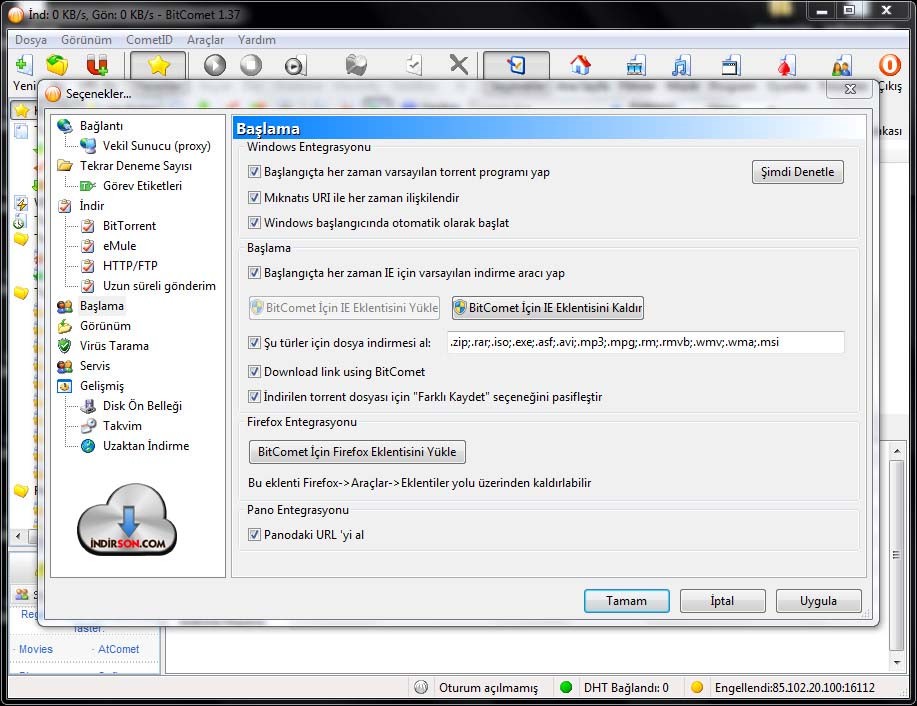Click the checkmark document toolbar icon
Image resolution: width=917 pixels, height=706 pixels.
pyautogui.click(x=414, y=65)
